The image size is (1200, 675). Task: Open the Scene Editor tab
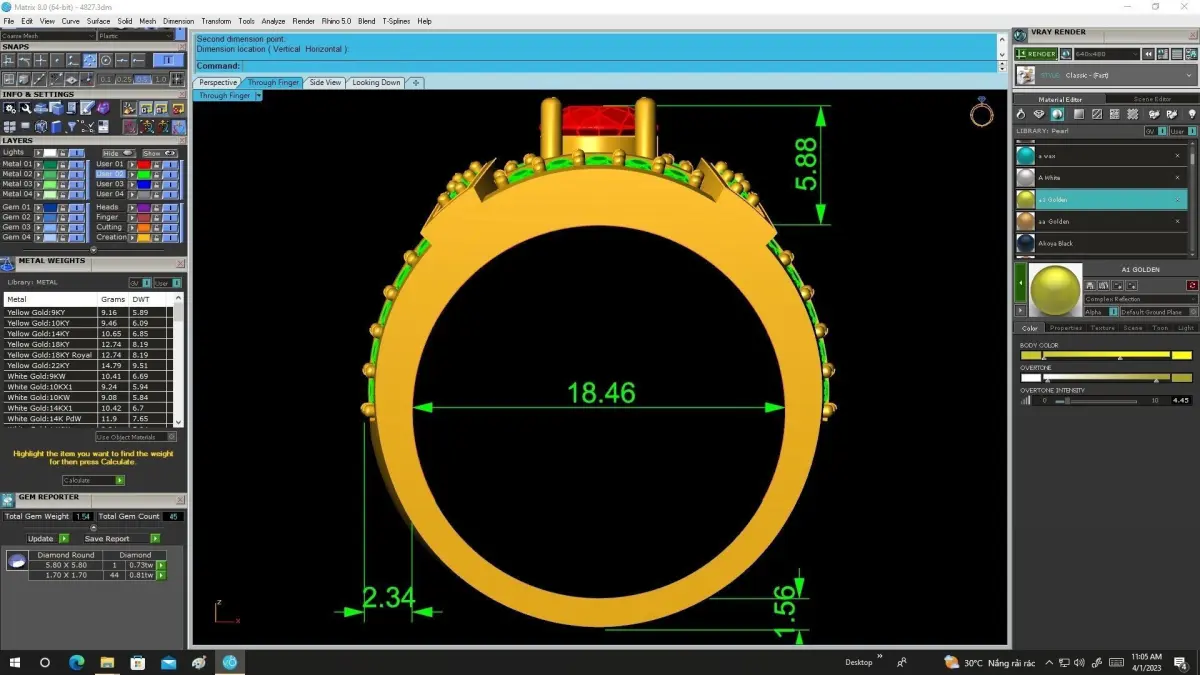point(1152,99)
